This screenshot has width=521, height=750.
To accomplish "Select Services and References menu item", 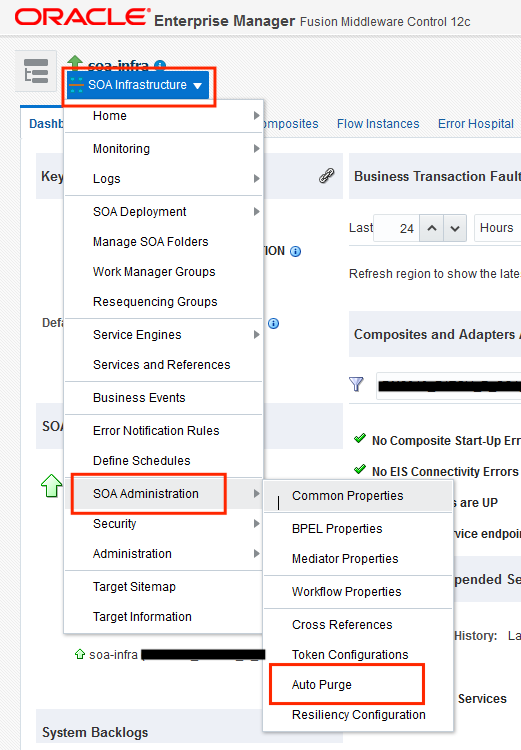I will click(x=163, y=364).
